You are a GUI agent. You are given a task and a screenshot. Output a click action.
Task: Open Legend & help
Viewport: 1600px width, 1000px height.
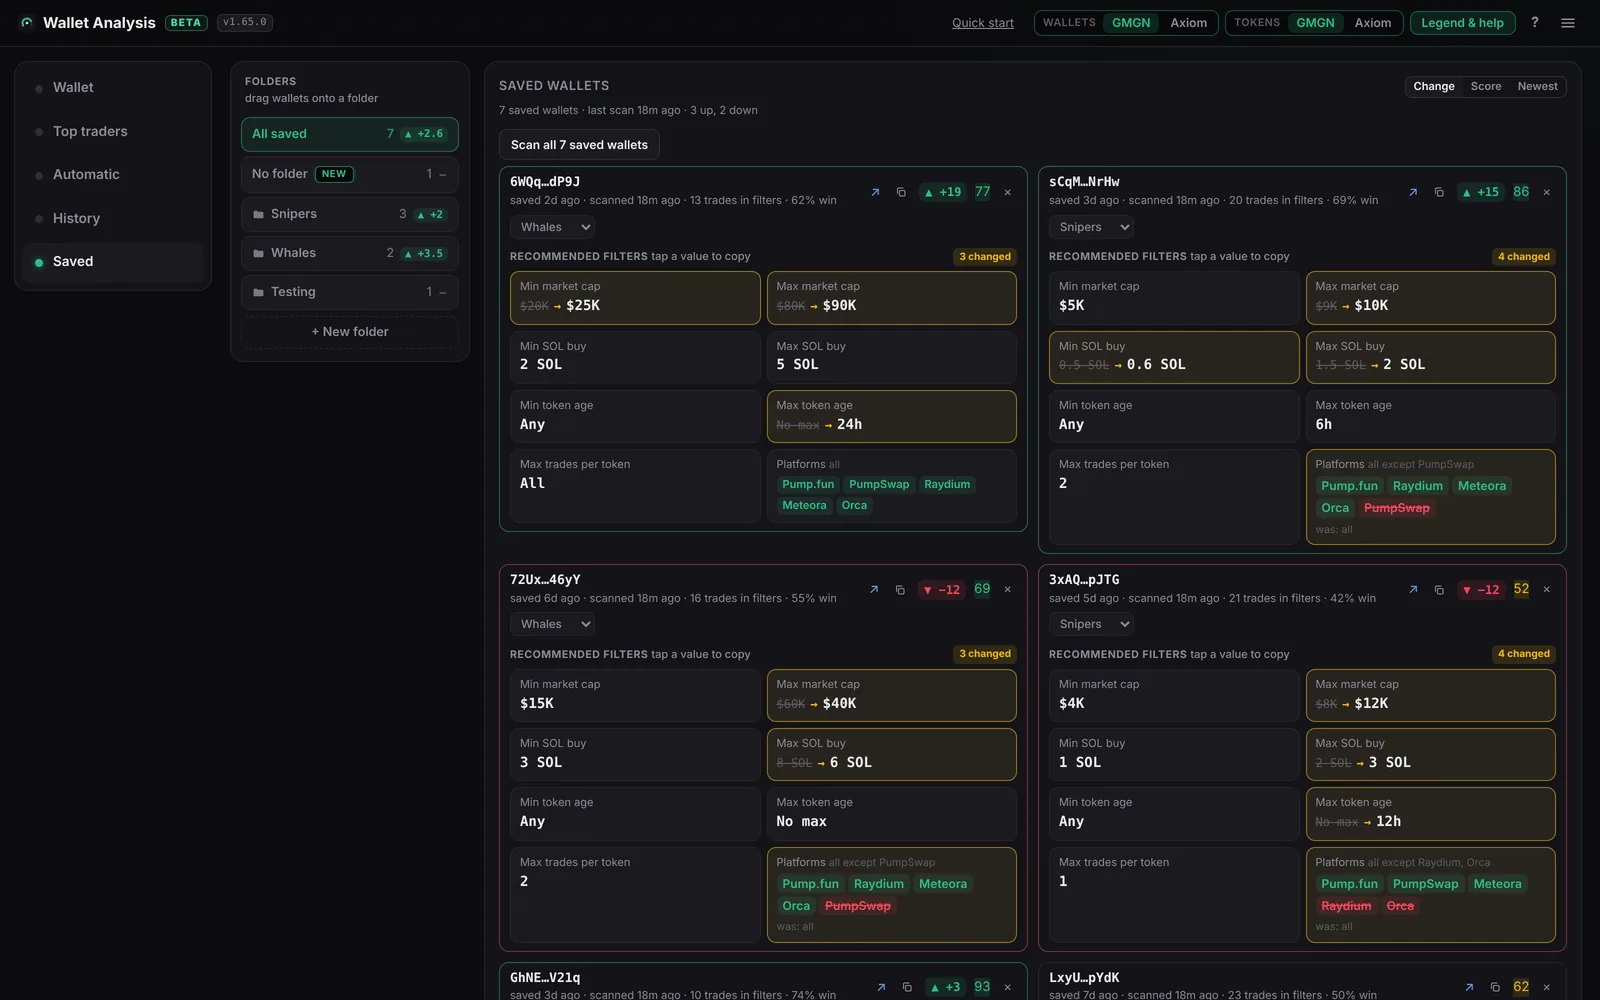(1463, 23)
